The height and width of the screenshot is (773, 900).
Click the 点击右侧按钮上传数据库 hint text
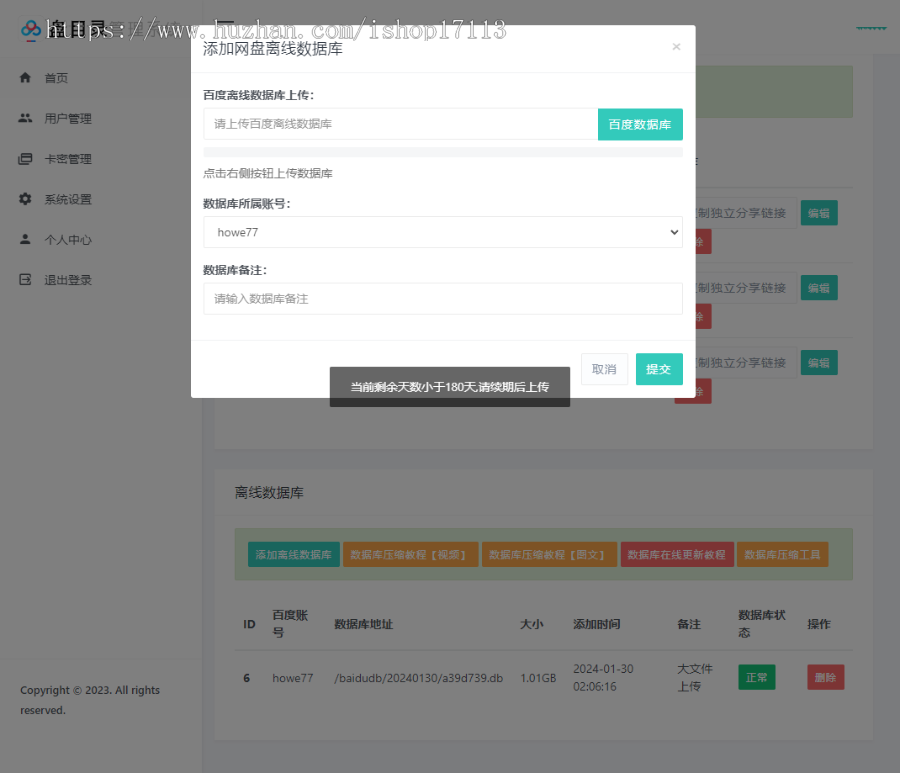267,173
